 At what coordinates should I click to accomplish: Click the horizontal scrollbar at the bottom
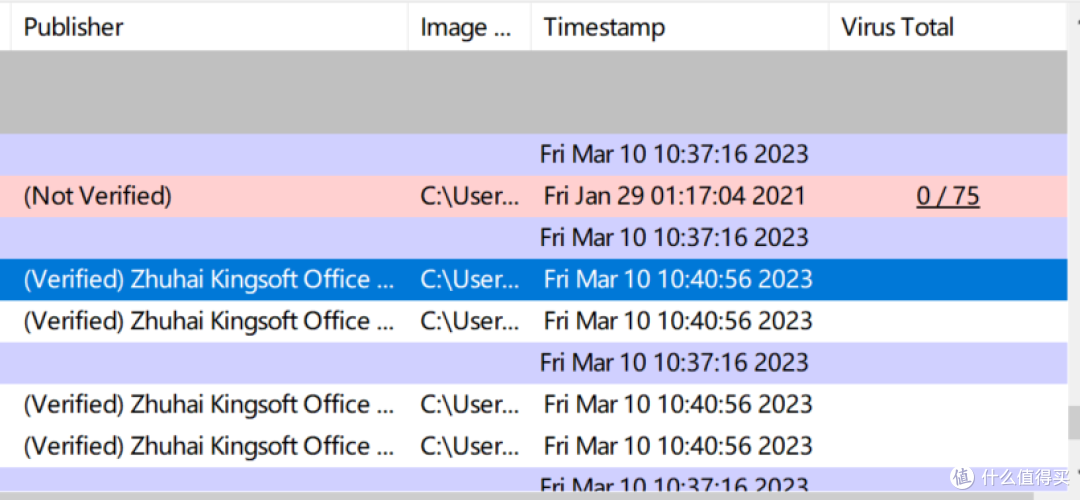[x=517, y=495]
